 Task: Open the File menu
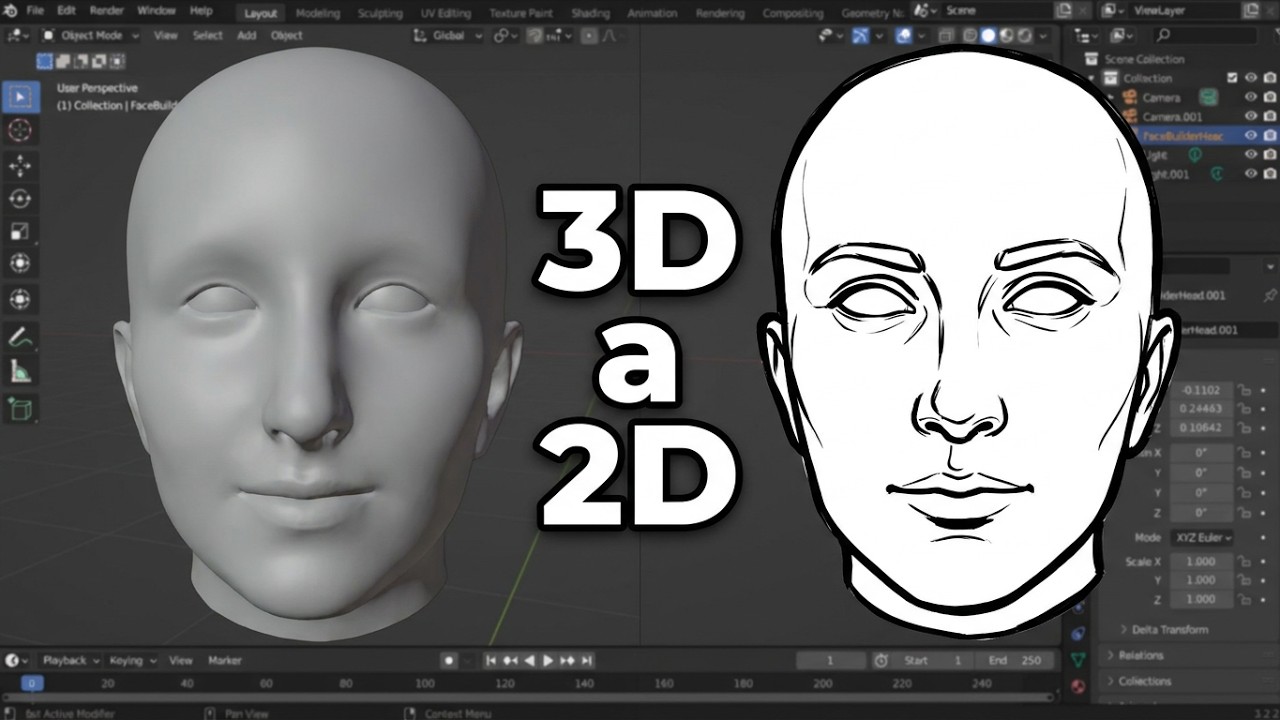point(35,11)
